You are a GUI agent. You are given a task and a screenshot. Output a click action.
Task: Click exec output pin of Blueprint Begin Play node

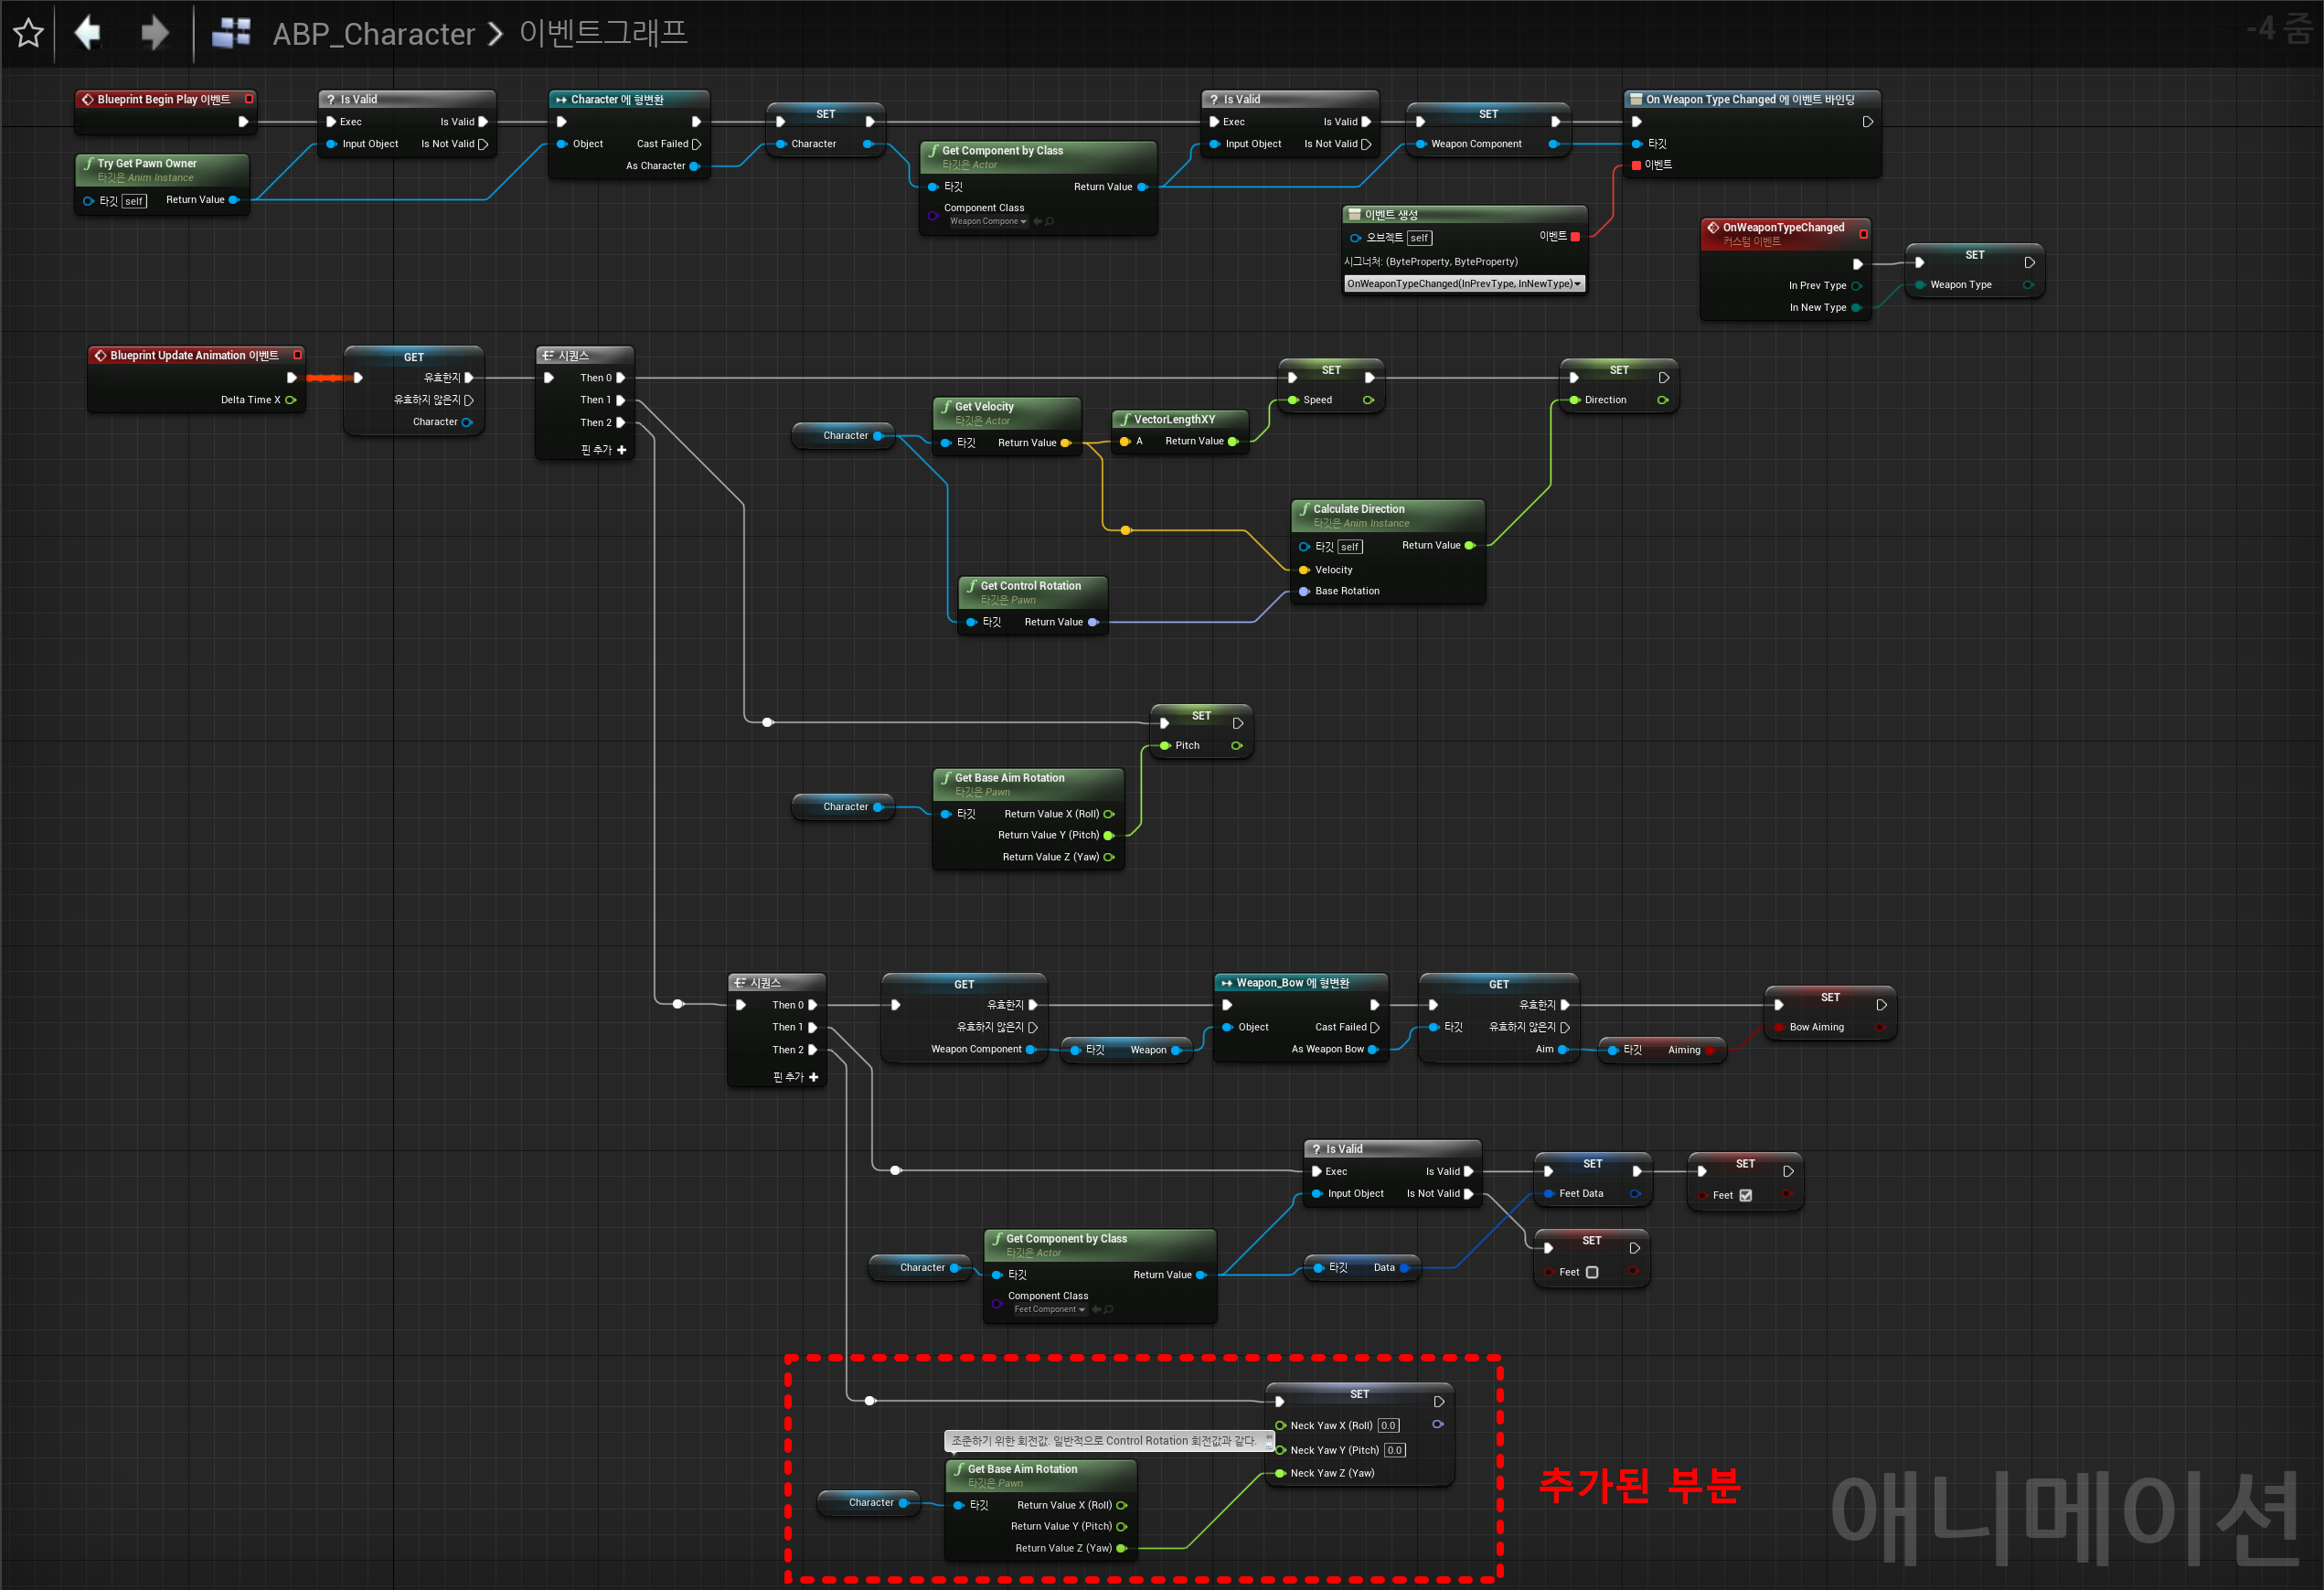click(243, 122)
